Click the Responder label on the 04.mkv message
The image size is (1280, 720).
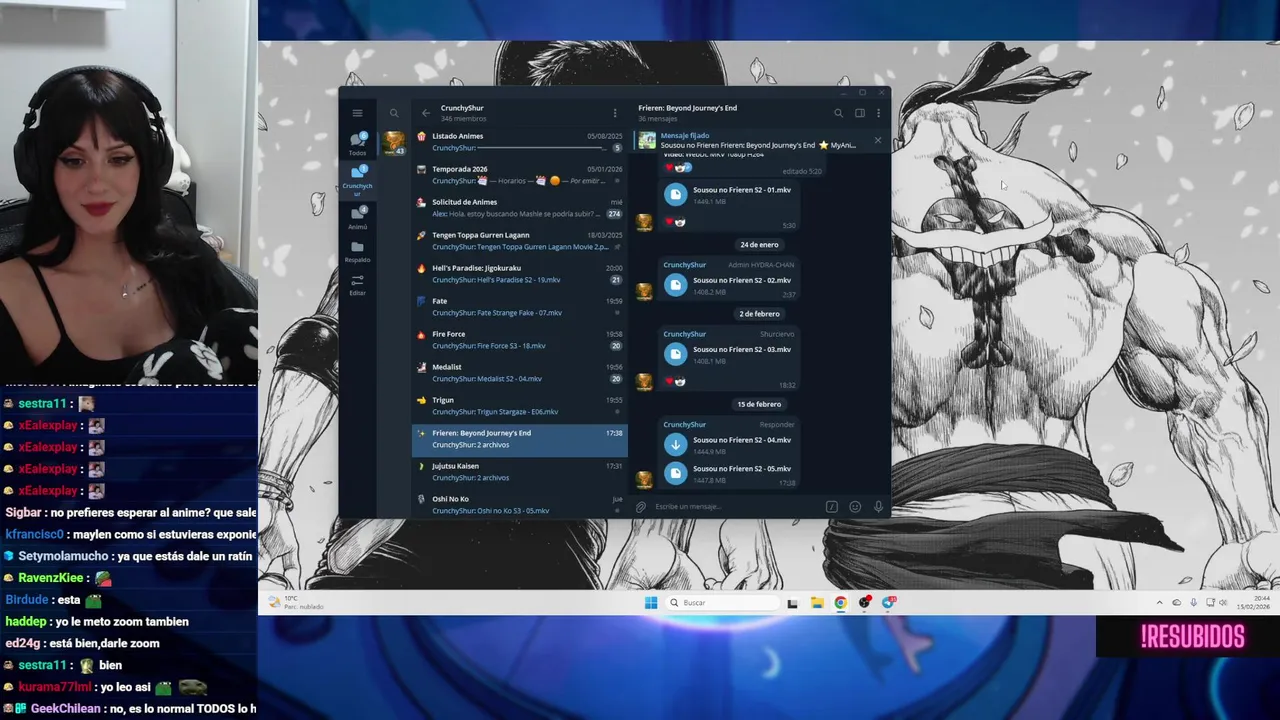click(x=777, y=425)
